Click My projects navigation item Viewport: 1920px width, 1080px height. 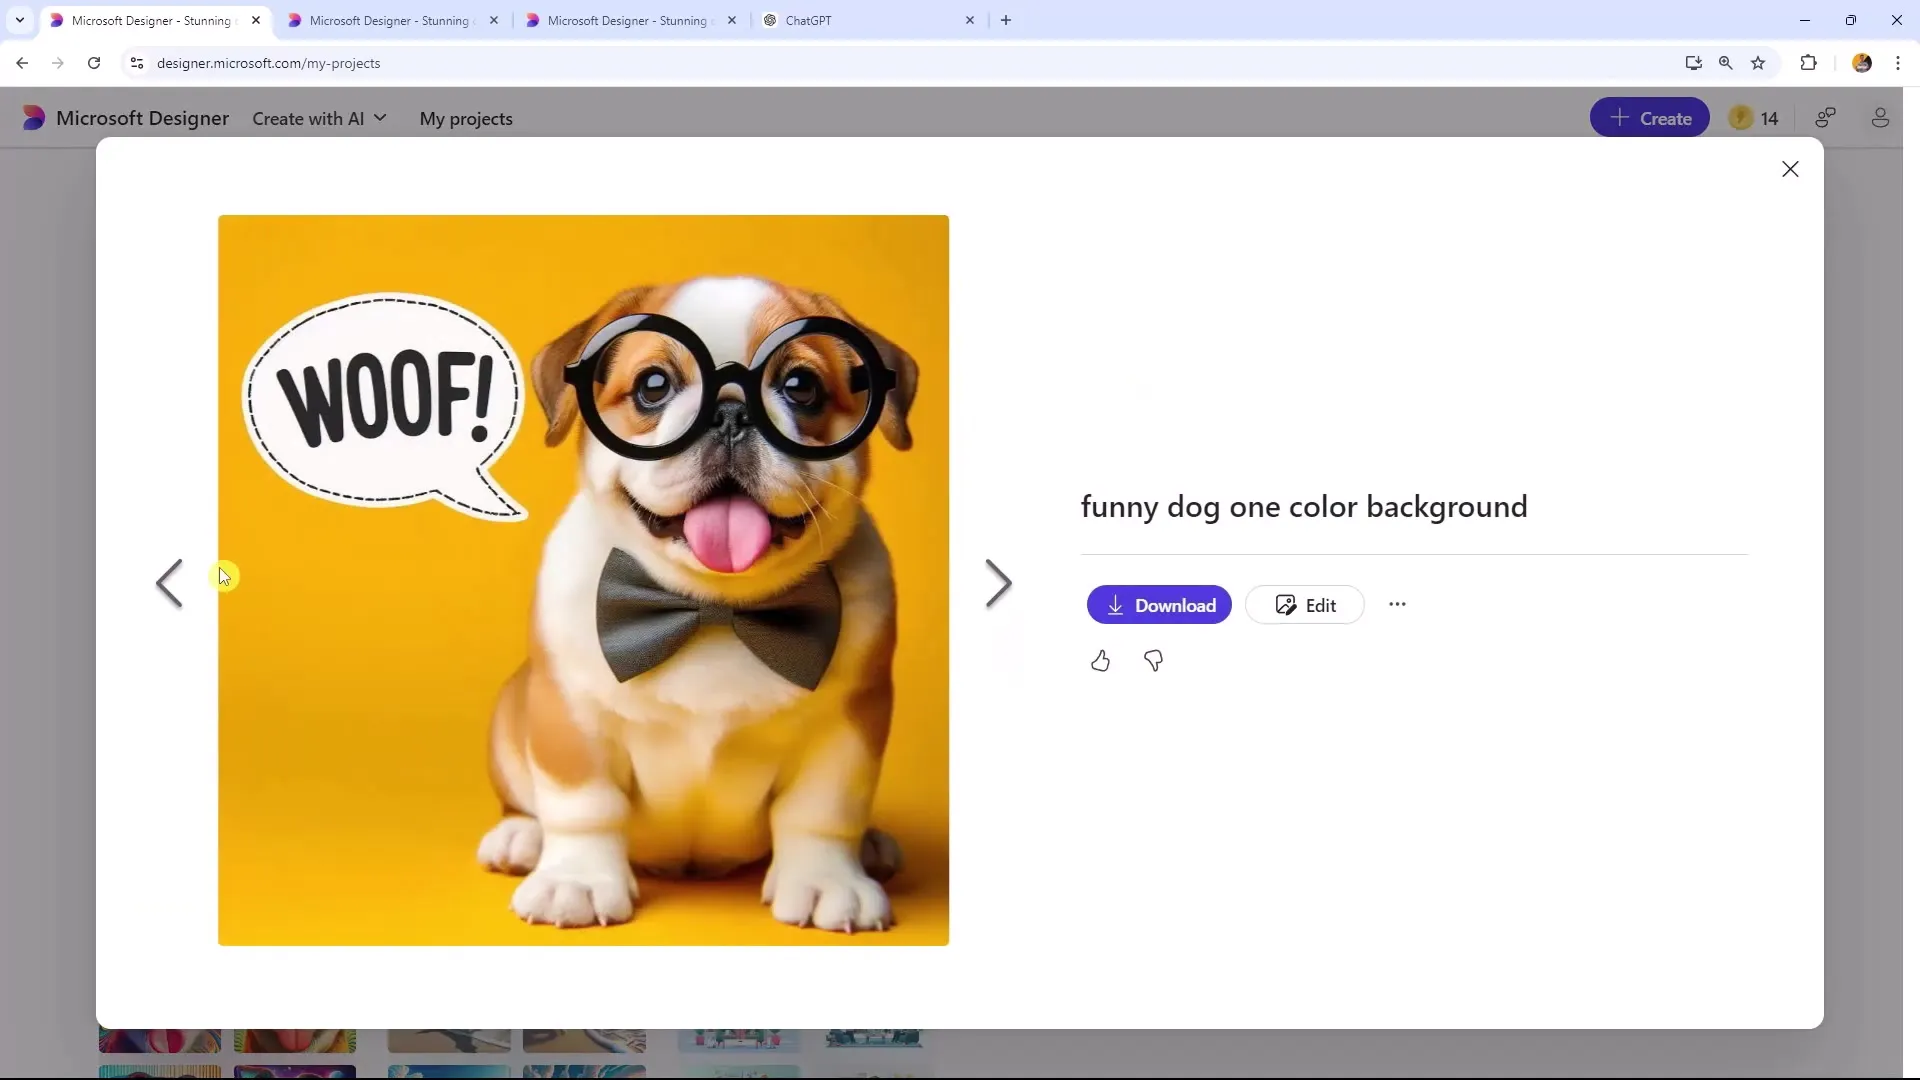[467, 119]
